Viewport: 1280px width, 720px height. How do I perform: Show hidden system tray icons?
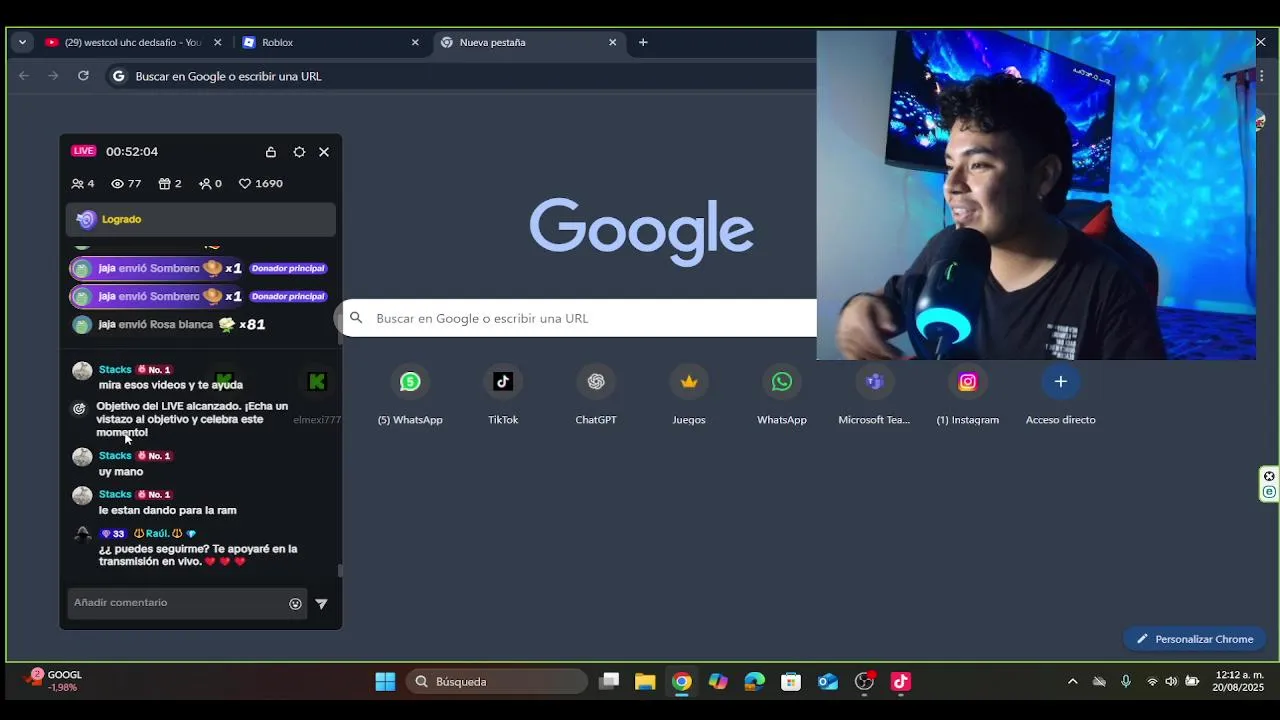pos(1073,682)
